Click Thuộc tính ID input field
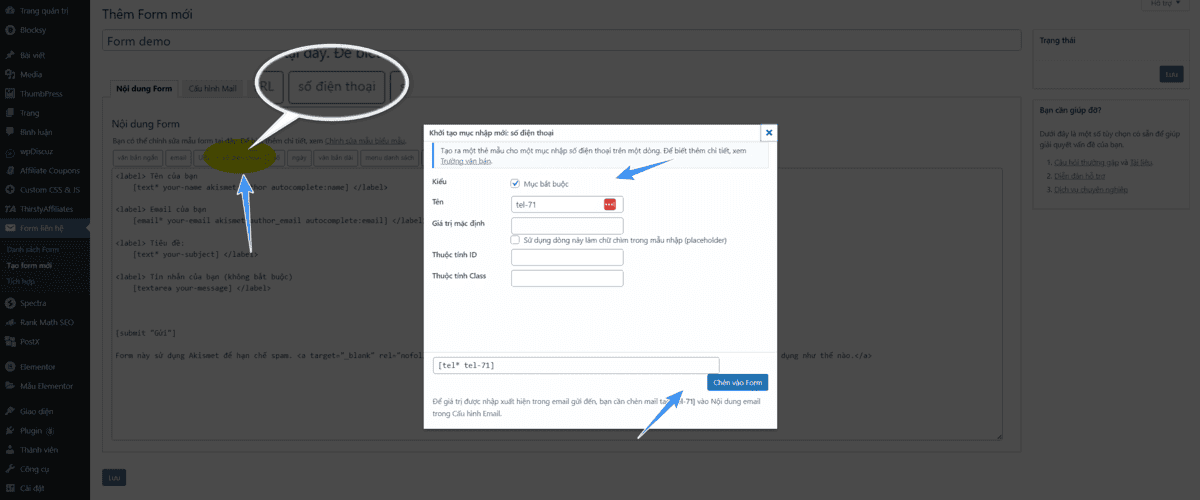1200x500 pixels. (567, 257)
